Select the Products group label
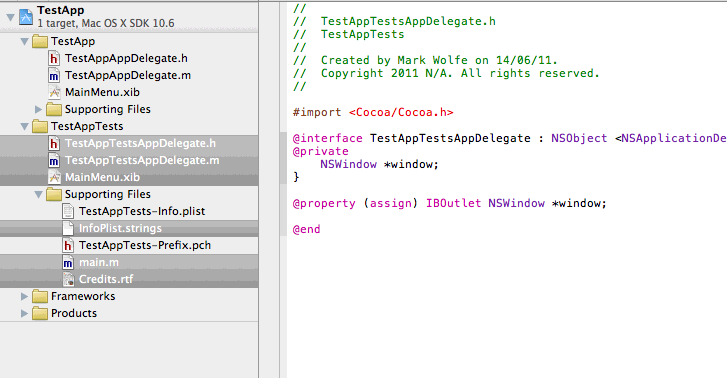 (74, 314)
